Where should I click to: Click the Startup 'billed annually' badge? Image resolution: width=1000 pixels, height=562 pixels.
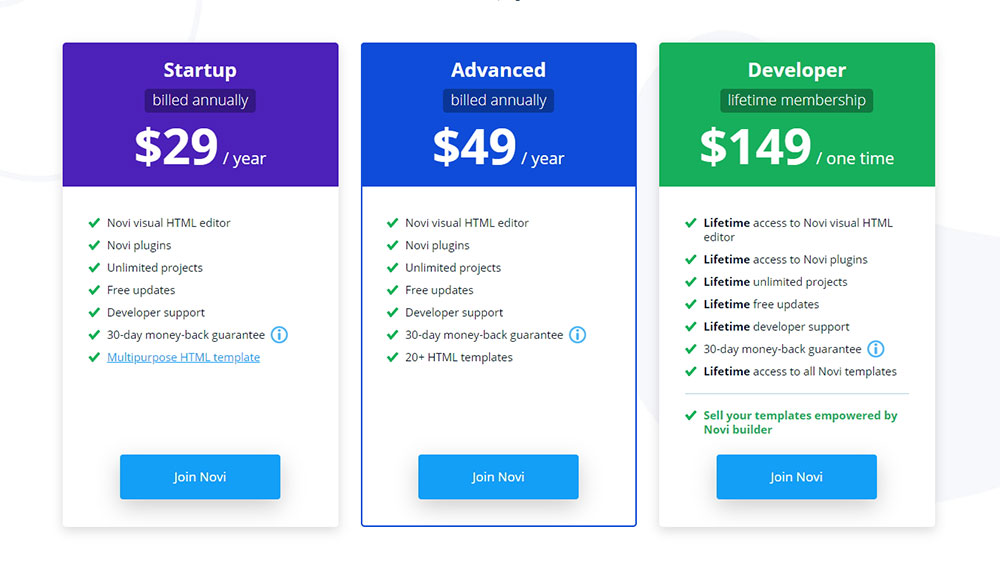click(x=200, y=100)
